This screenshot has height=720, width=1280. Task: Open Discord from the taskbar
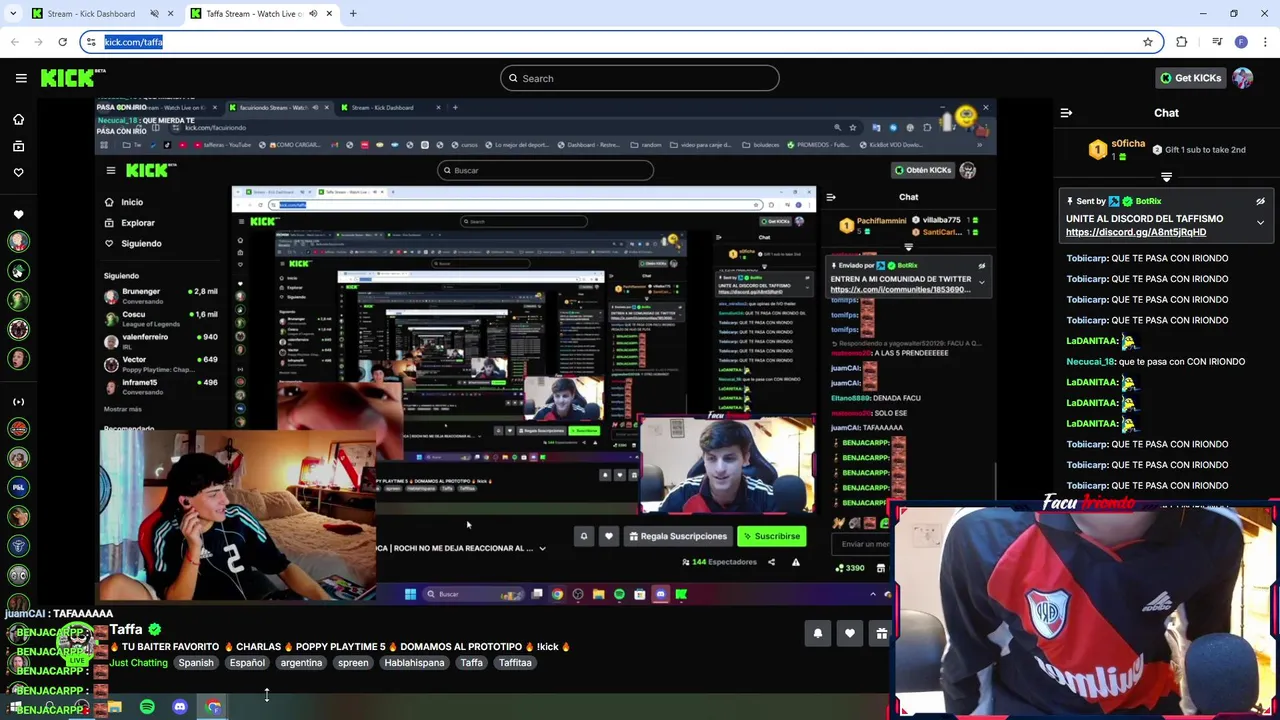180,707
